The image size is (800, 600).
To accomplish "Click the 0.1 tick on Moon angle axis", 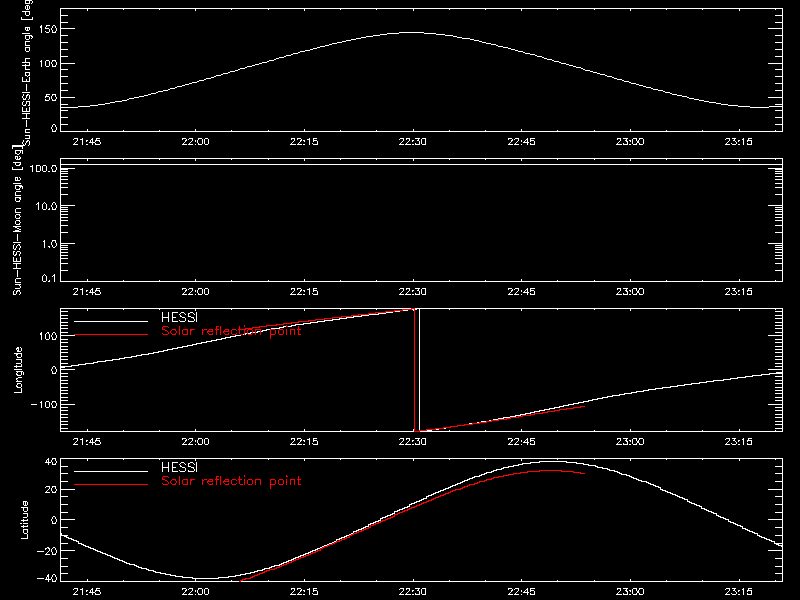I will (49, 278).
